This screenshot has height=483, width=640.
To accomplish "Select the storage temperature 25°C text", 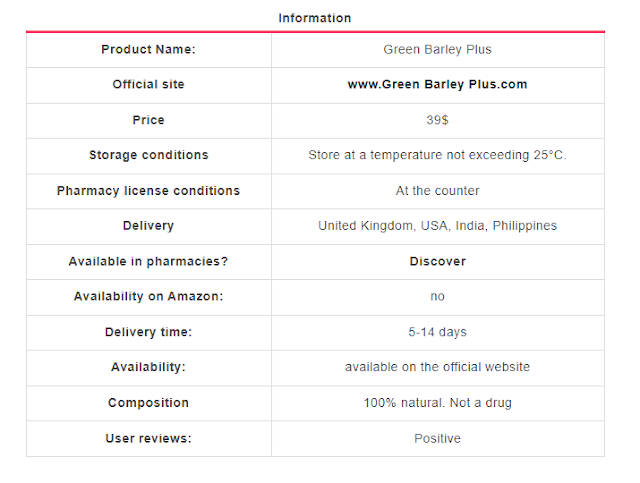I will (x=437, y=155).
